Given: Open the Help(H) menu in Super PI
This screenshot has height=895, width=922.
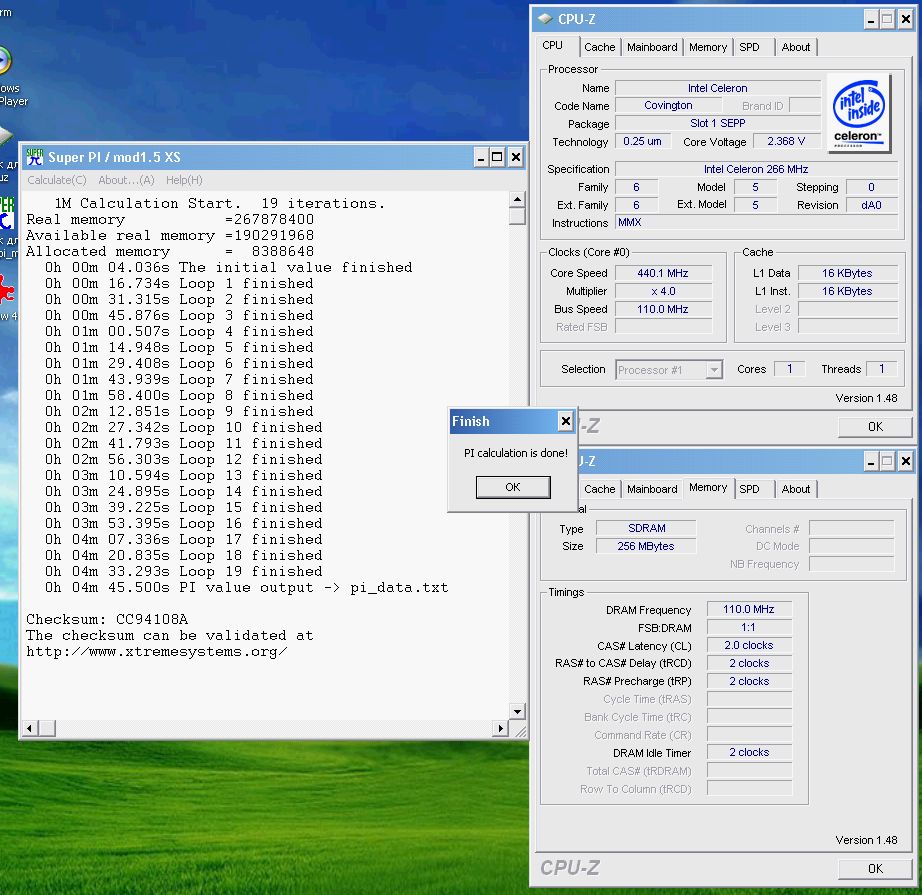Looking at the screenshot, I should pyautogui.click(x=184, y=180).
